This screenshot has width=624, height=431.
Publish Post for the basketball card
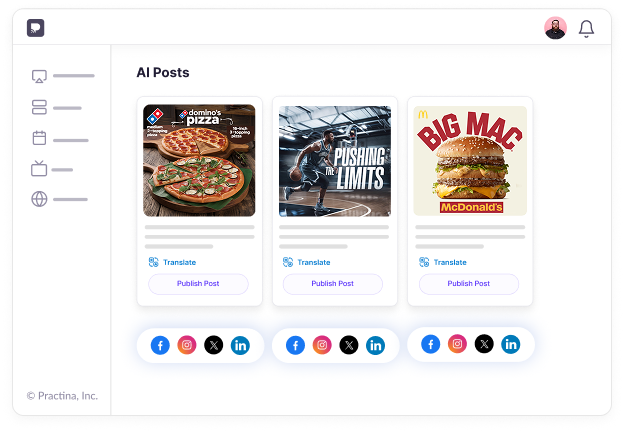[x=333, y=284]
